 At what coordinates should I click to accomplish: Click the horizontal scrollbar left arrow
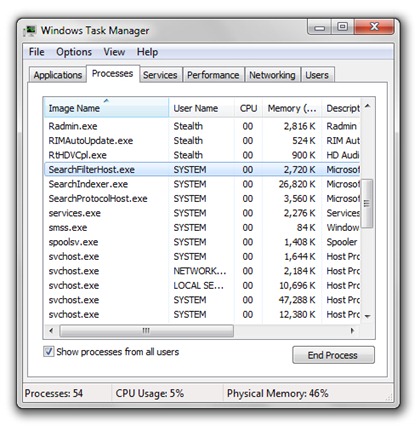pos(51,331)
